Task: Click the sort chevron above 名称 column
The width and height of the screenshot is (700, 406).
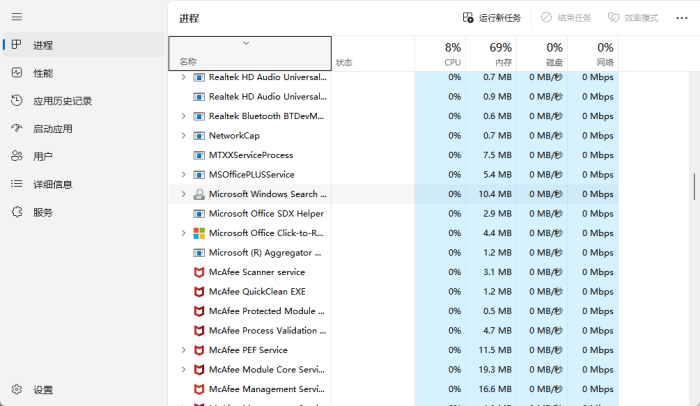Action: (x=246, y=43)
